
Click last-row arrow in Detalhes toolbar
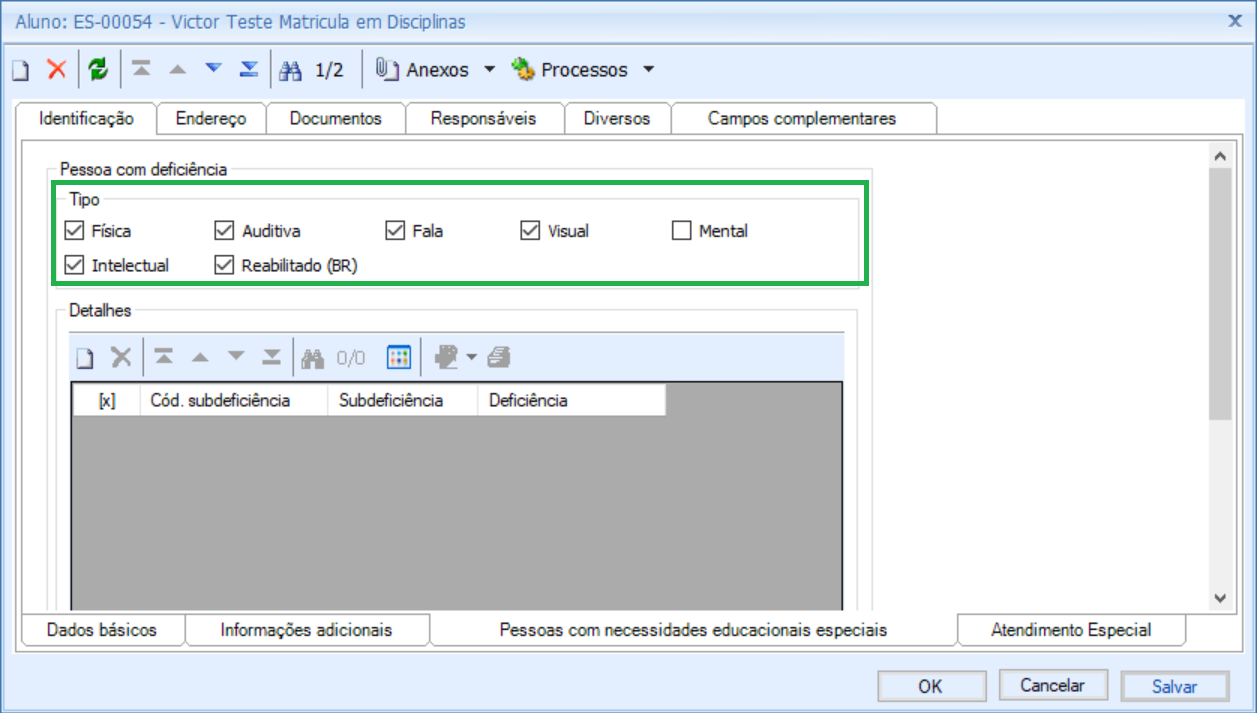pyautogui.click(x=271, y=357)
